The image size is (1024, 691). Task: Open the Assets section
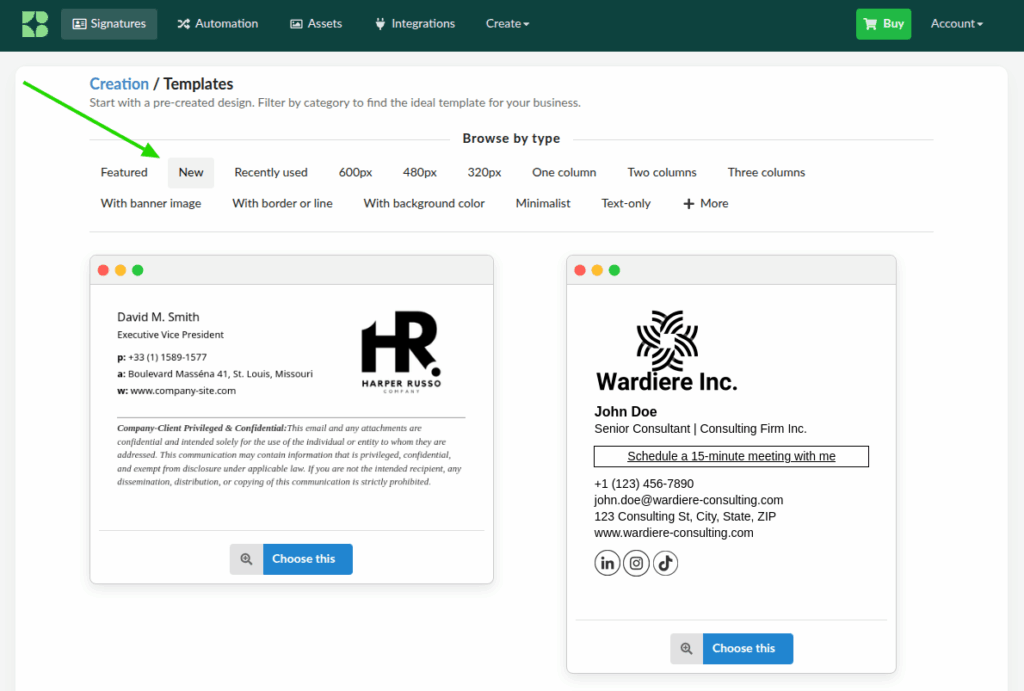coord(316,24)
